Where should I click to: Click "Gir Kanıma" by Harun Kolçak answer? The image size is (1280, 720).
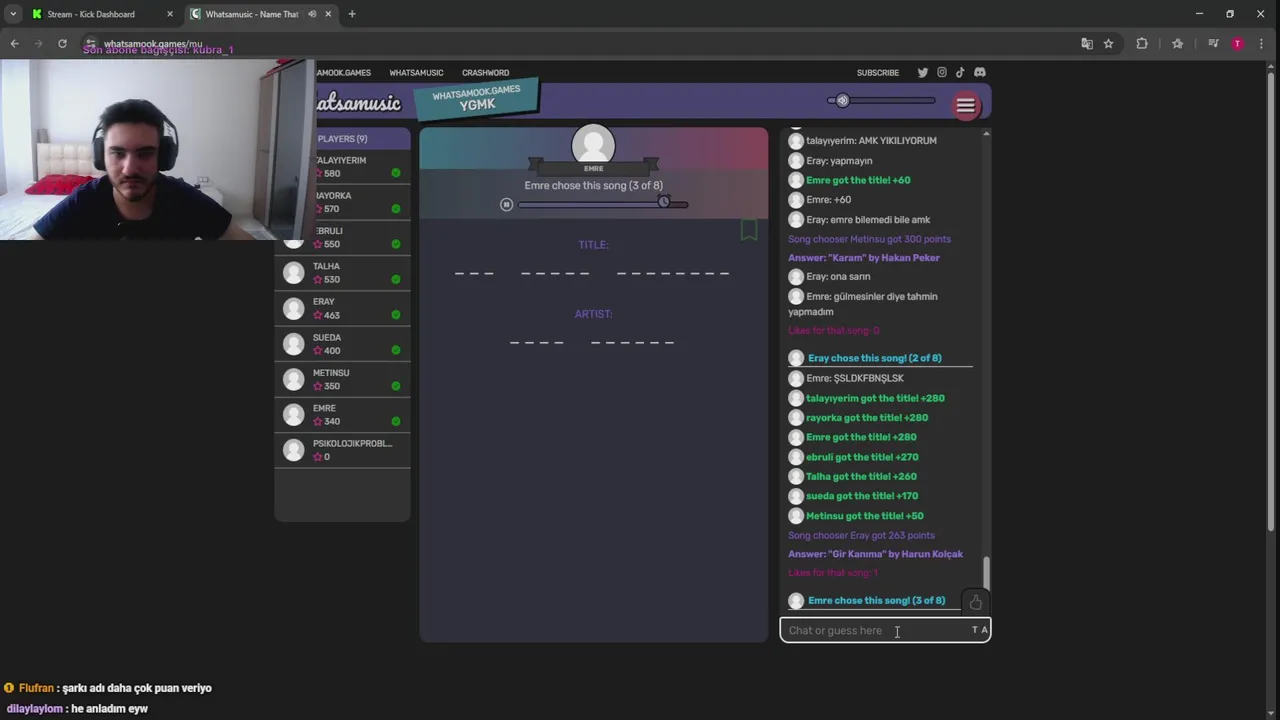875,554
